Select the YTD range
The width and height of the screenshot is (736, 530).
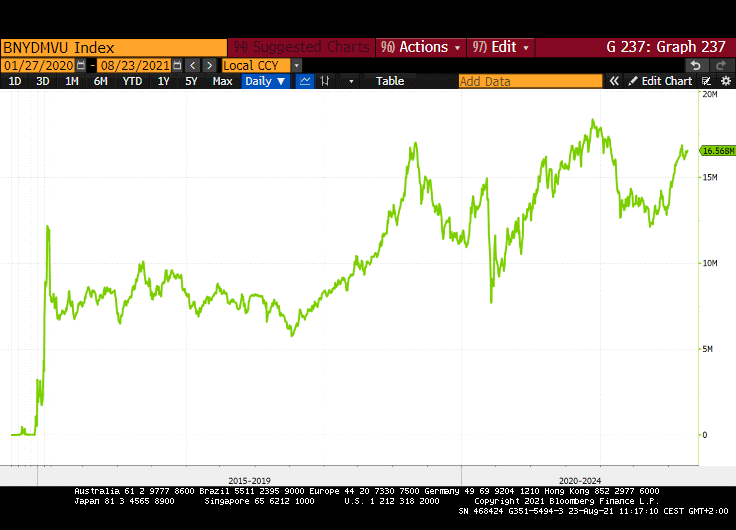pos(131,81)
